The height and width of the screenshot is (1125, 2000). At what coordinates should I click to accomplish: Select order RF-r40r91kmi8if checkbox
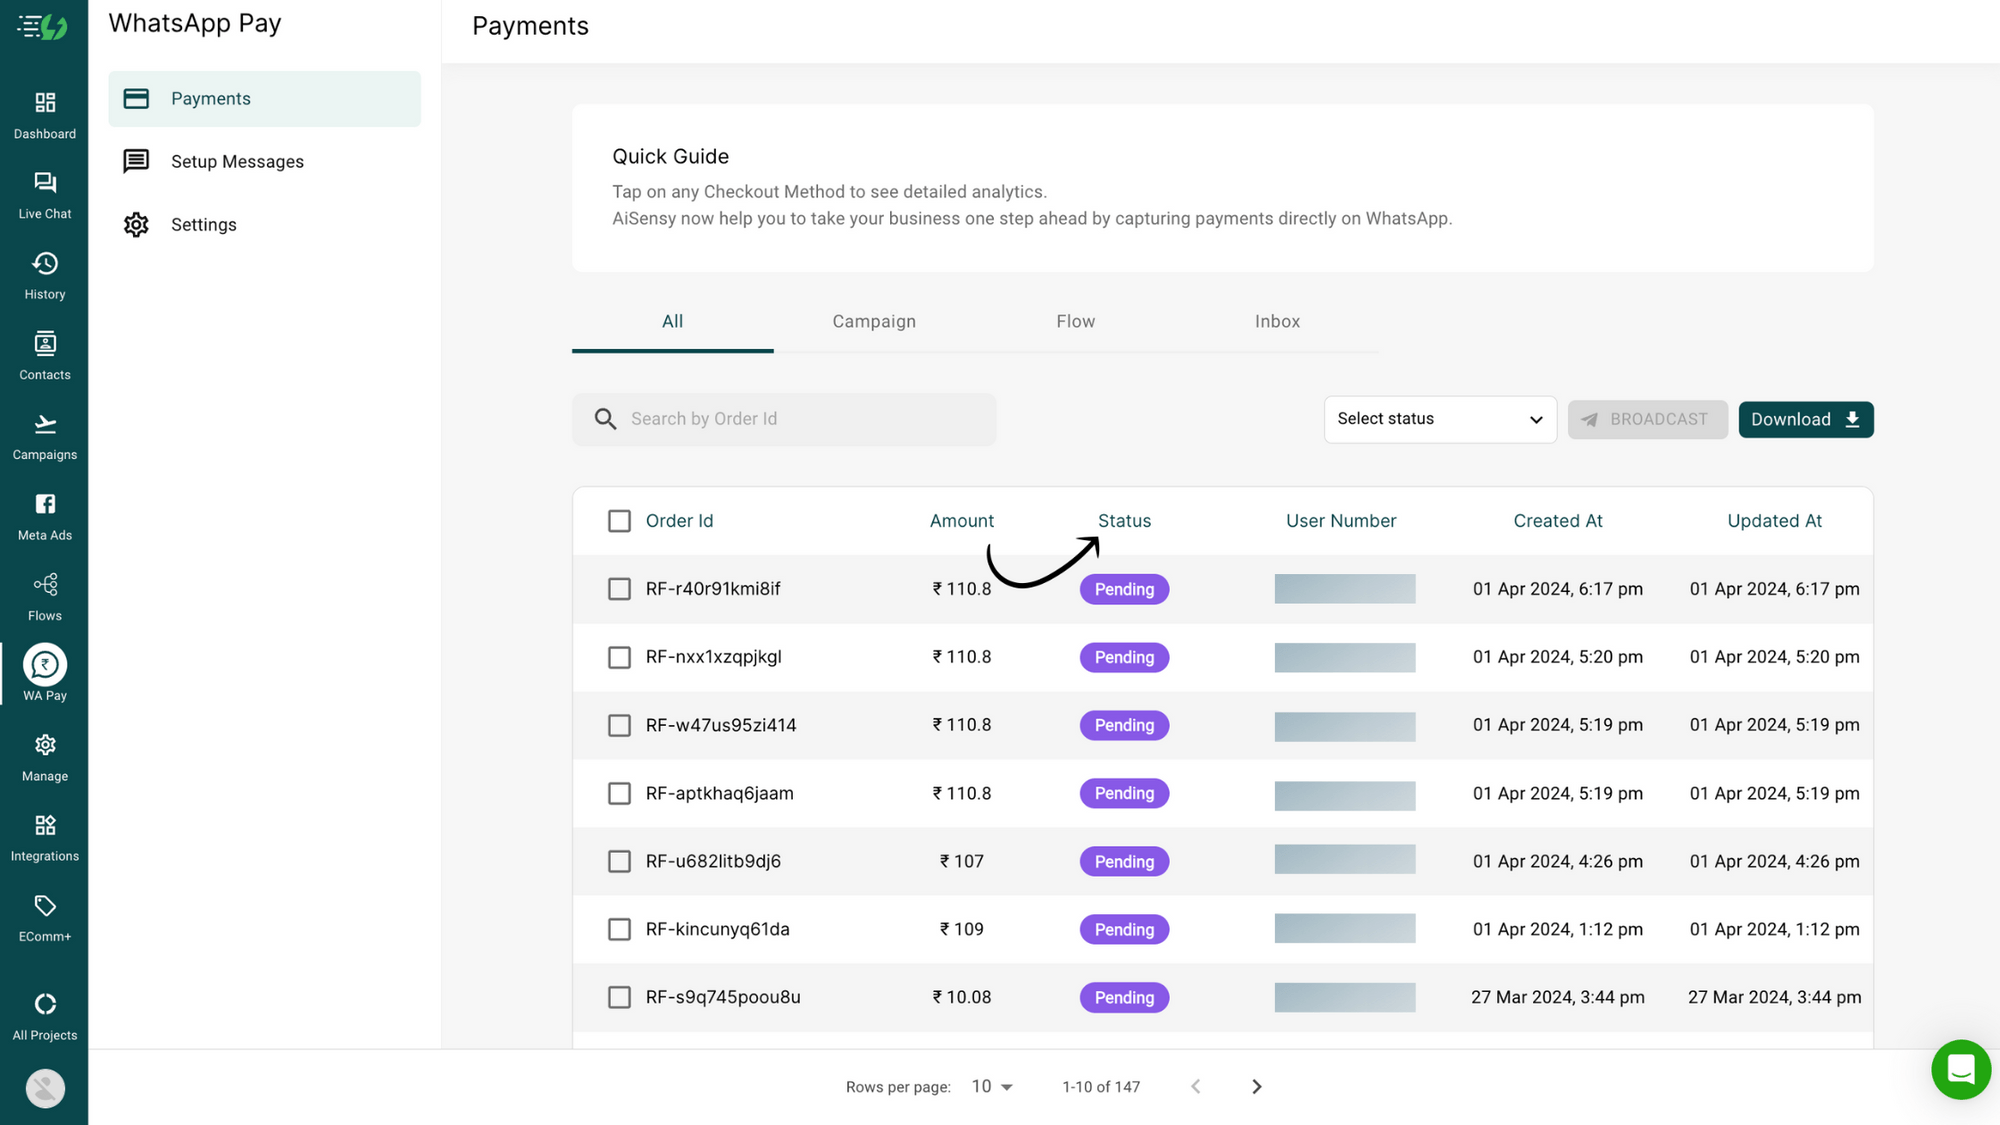[619, 589]
